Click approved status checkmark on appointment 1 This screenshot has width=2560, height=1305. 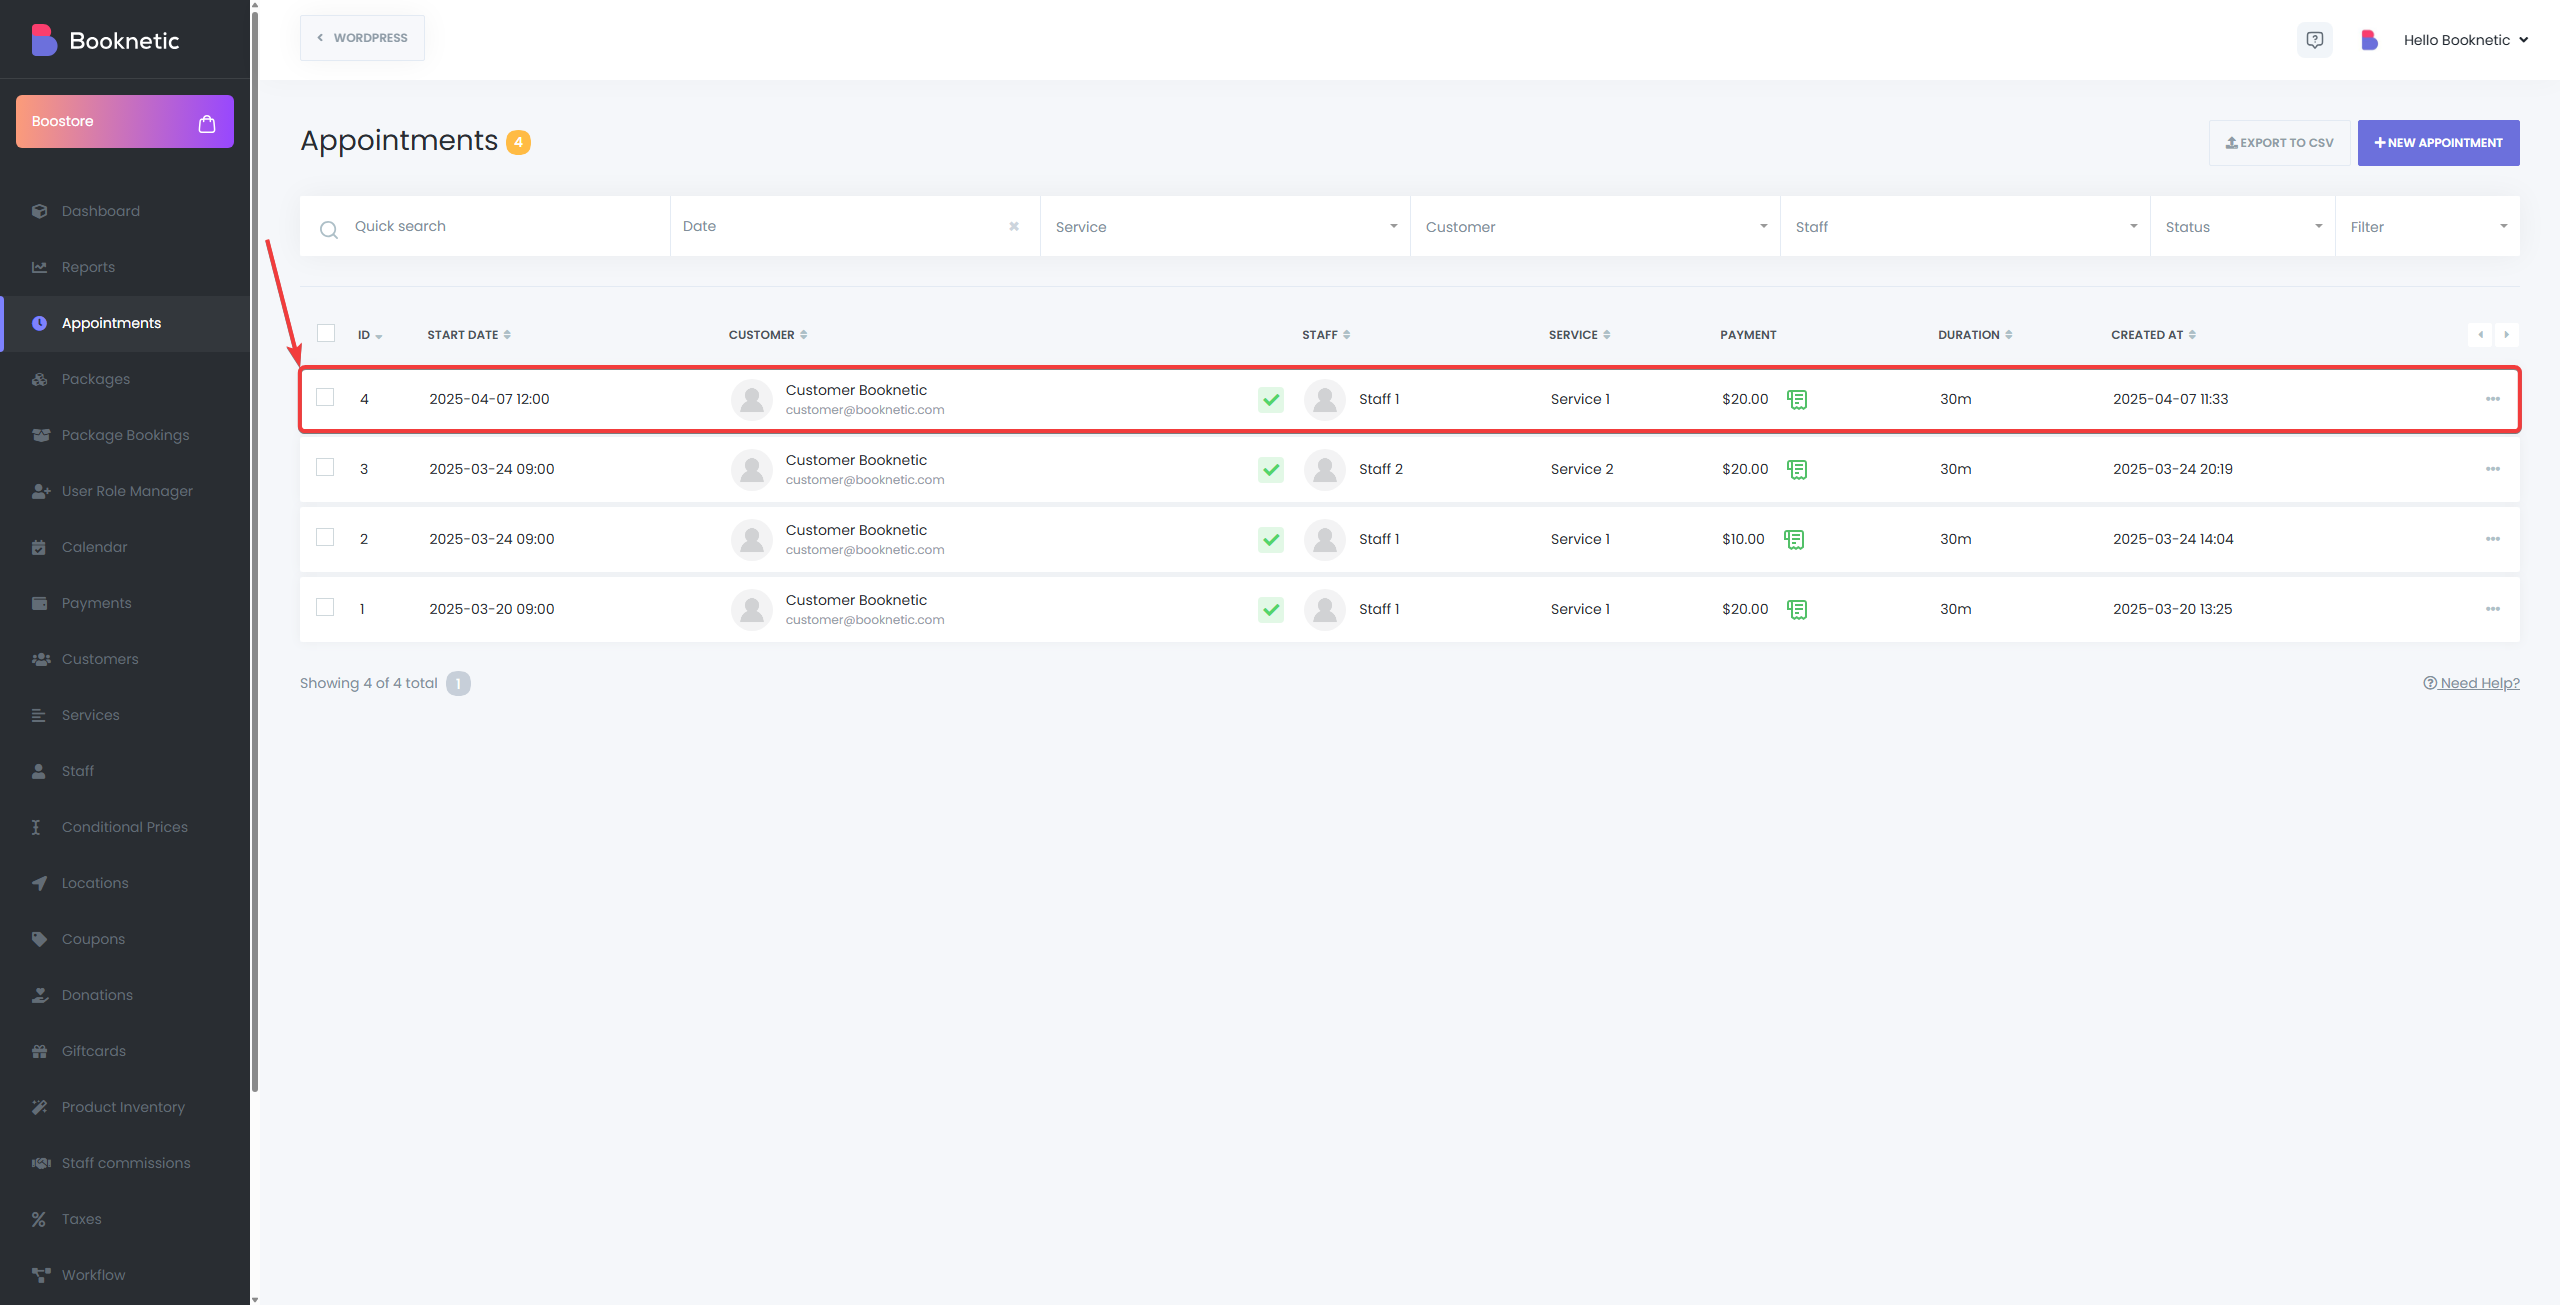[x=1270, y=610]
